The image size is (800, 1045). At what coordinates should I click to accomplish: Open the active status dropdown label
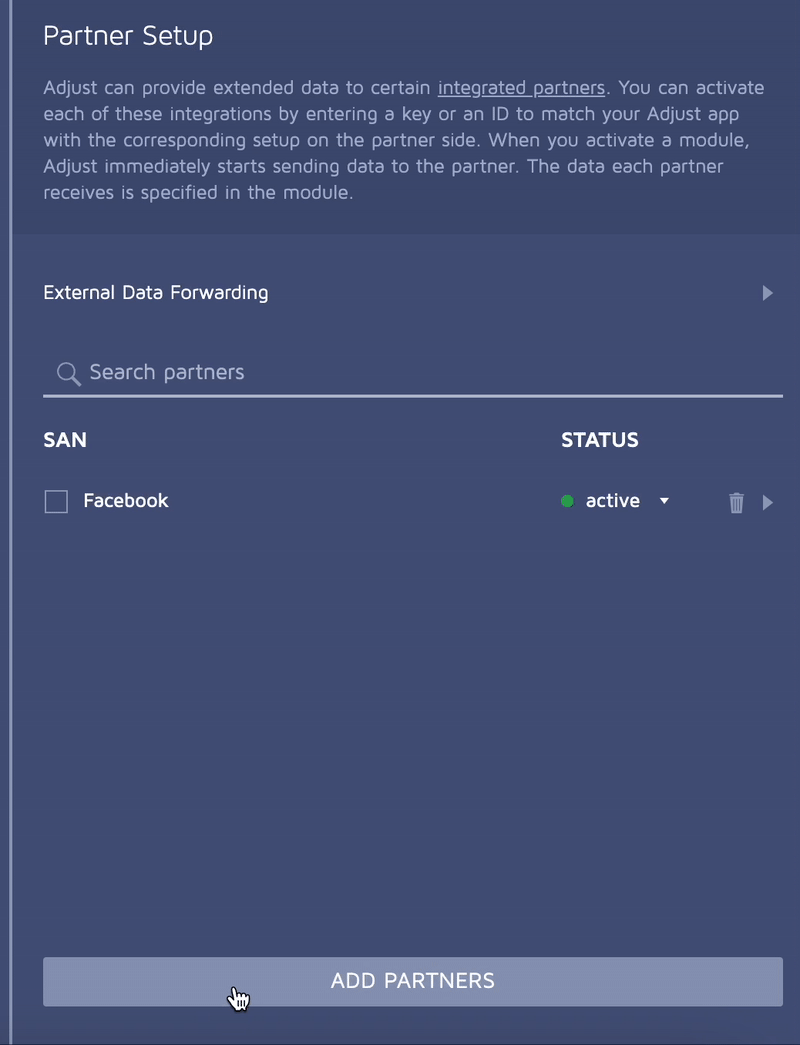click(x=612, y=501)
